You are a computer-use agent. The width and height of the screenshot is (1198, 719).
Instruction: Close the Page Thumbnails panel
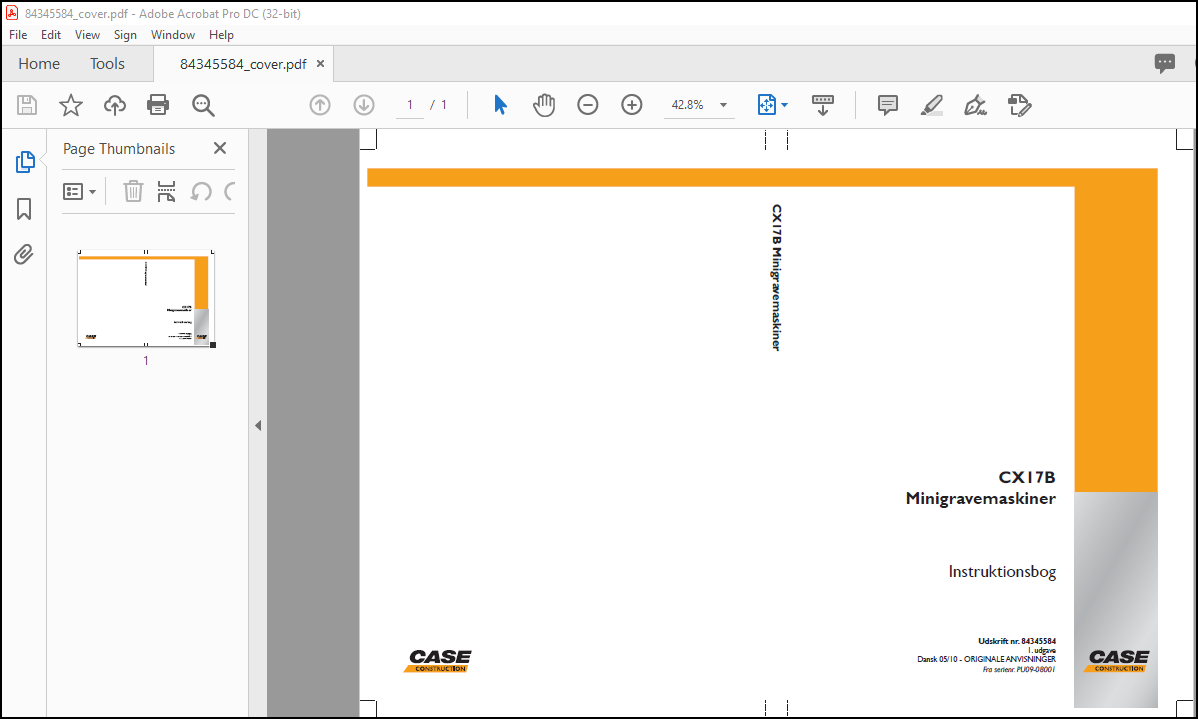(220, 148)
